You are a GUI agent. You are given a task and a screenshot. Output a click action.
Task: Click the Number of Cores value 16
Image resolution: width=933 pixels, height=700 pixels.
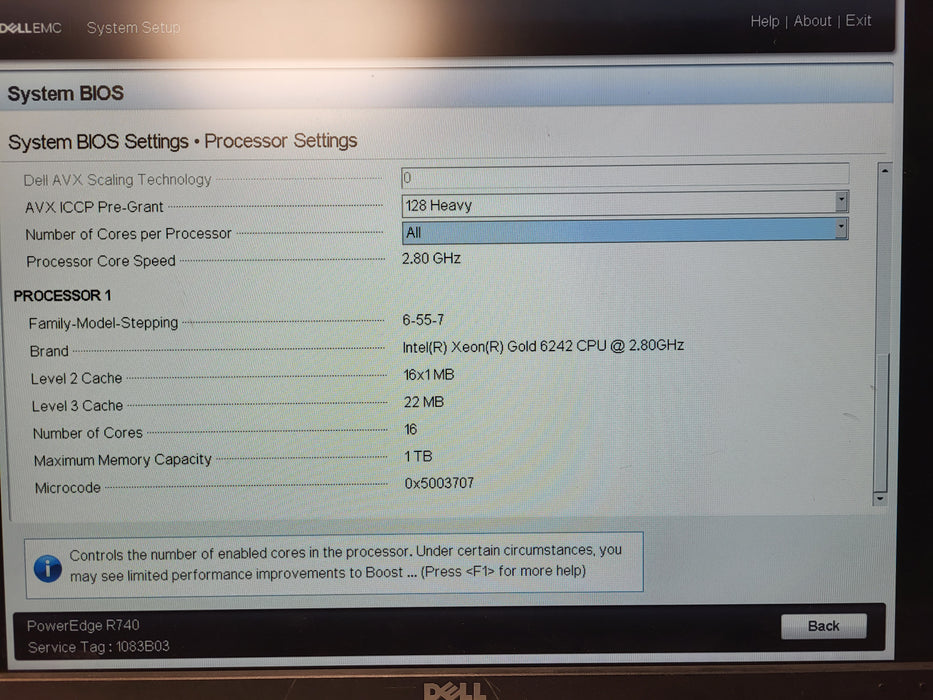click(x=411, y=429)
